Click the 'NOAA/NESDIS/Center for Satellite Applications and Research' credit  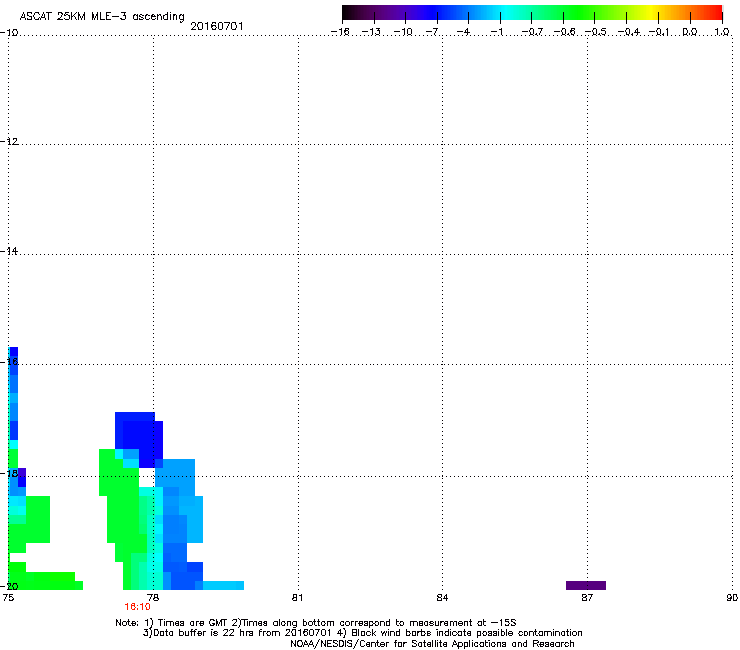tap(432, 644)
